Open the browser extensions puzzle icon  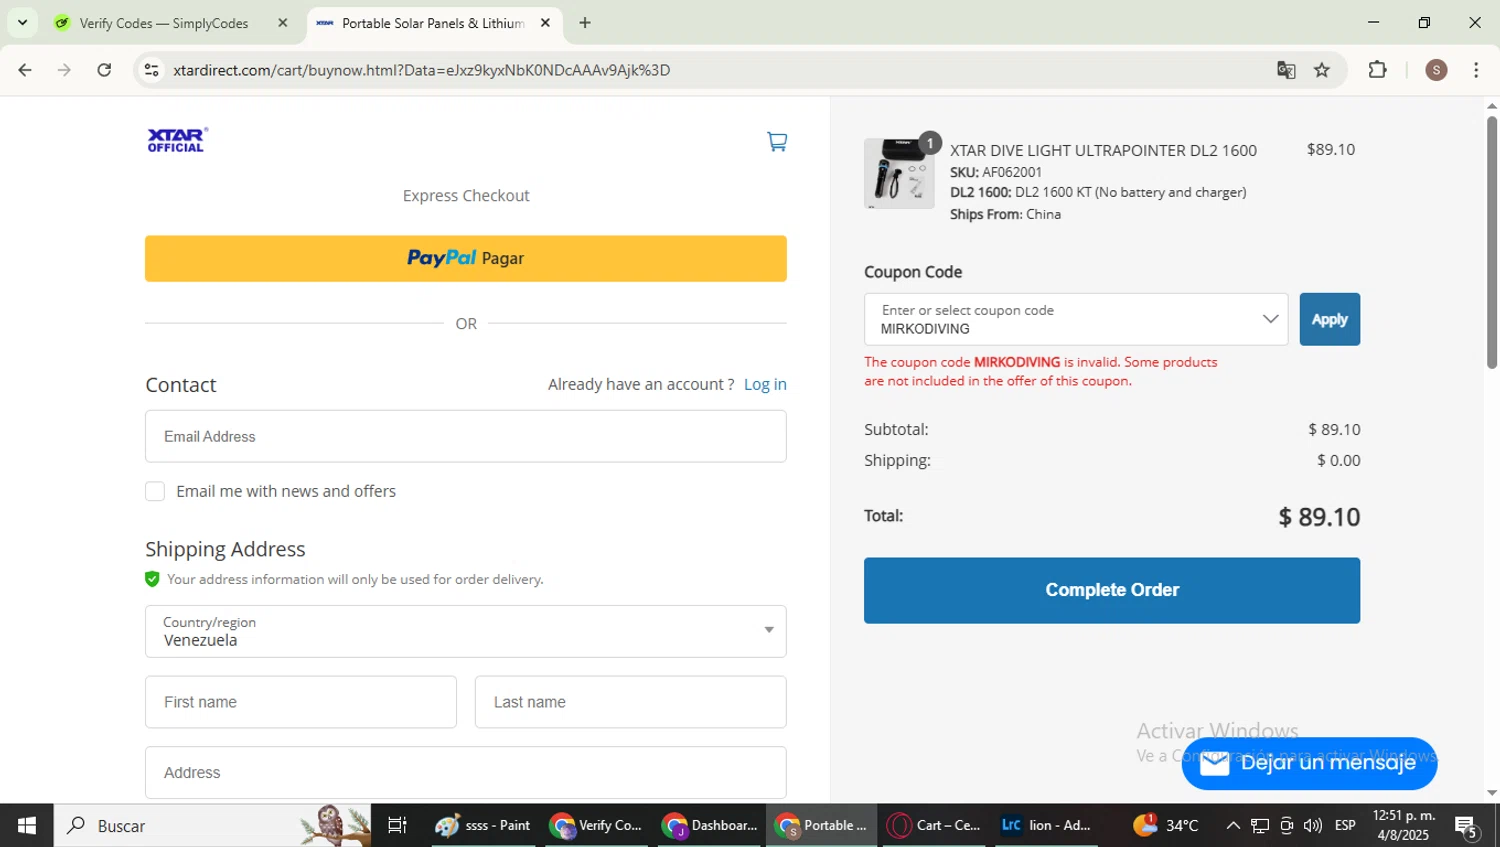click(1378, 70)
